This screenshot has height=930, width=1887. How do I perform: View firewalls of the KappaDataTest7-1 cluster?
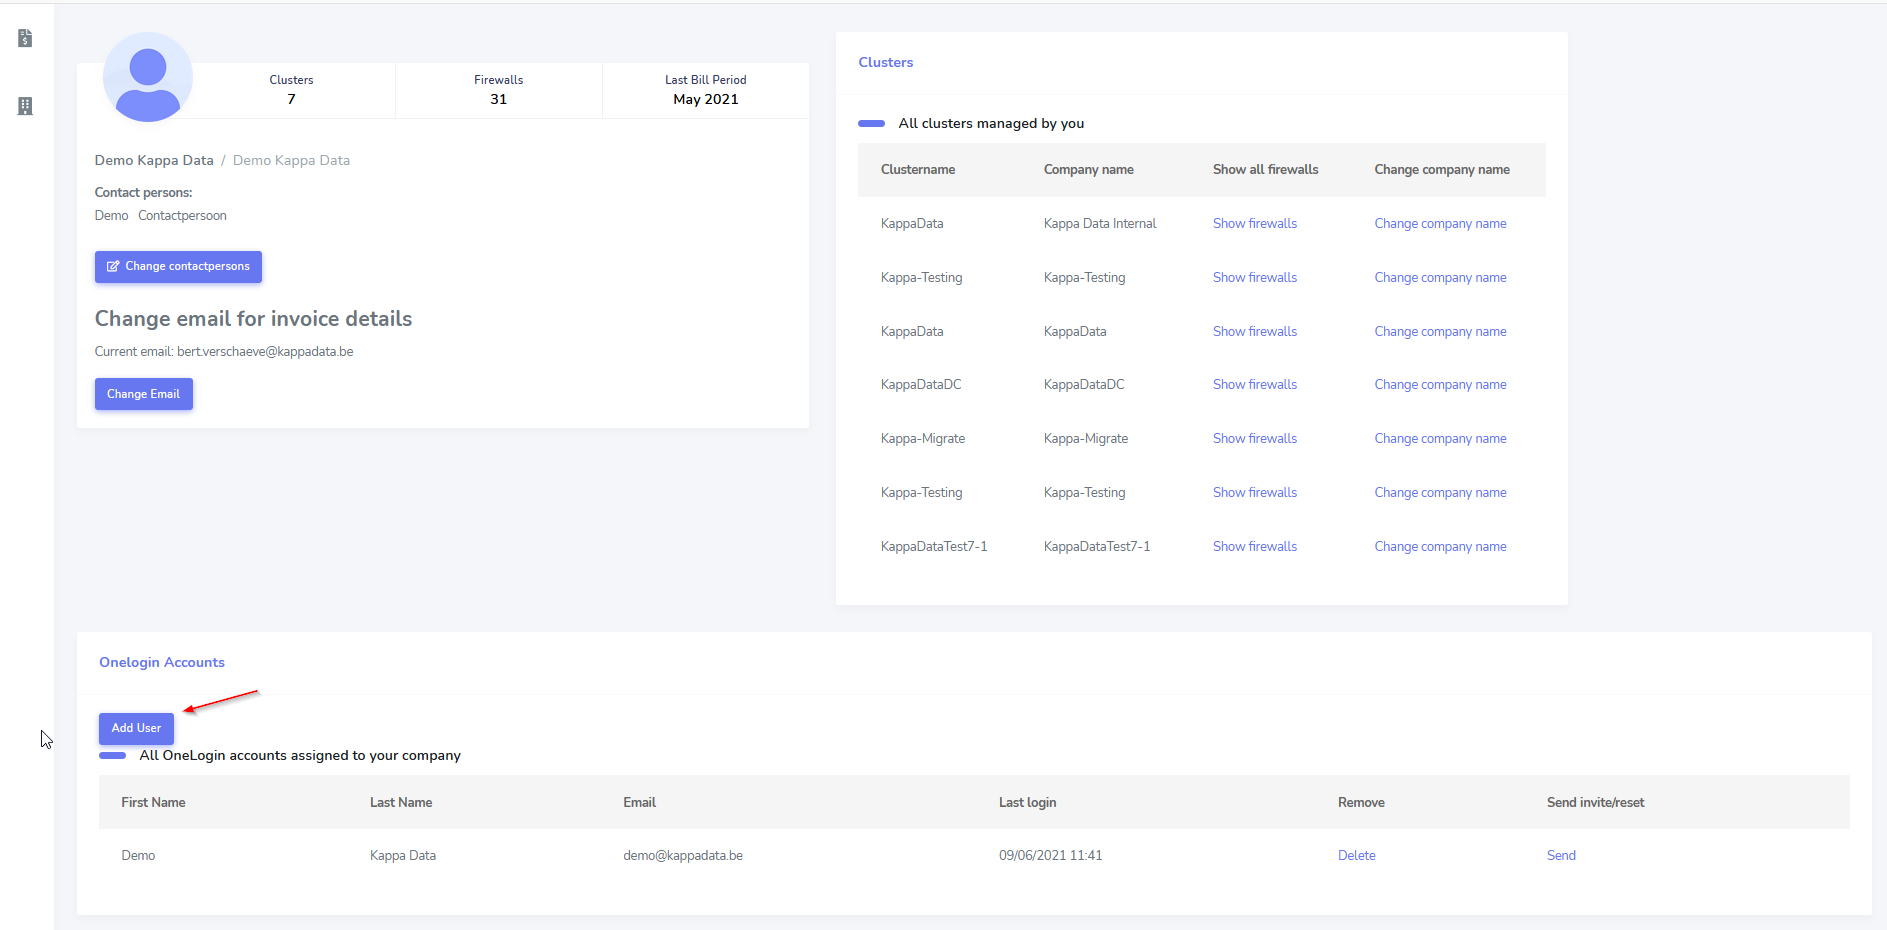[x=1254, y=547]
